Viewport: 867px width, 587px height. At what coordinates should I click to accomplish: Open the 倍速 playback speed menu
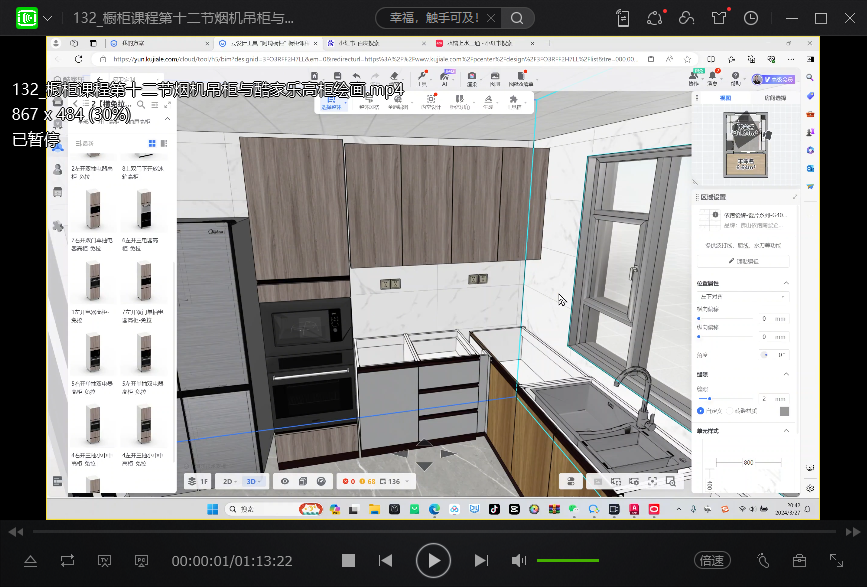coord(712,561)
